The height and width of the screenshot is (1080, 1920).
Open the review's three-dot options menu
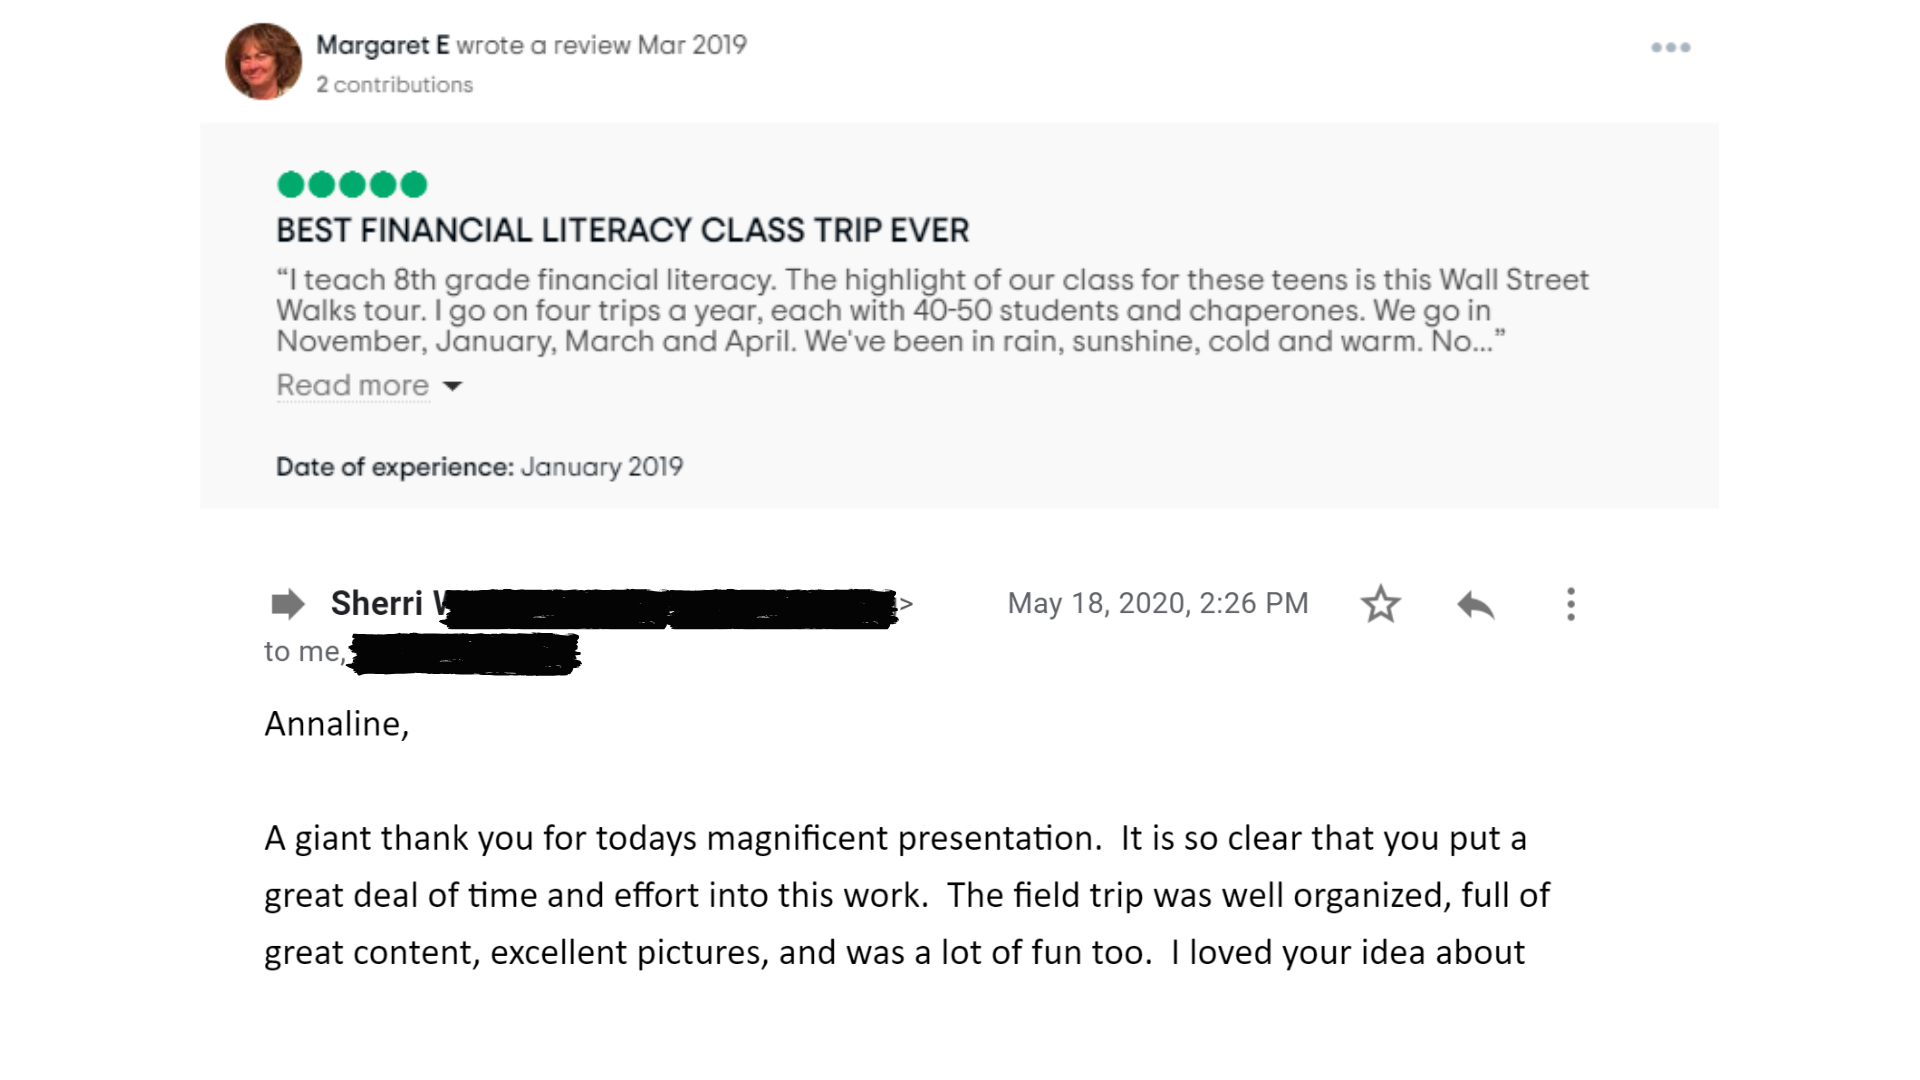pos(1670,47)
